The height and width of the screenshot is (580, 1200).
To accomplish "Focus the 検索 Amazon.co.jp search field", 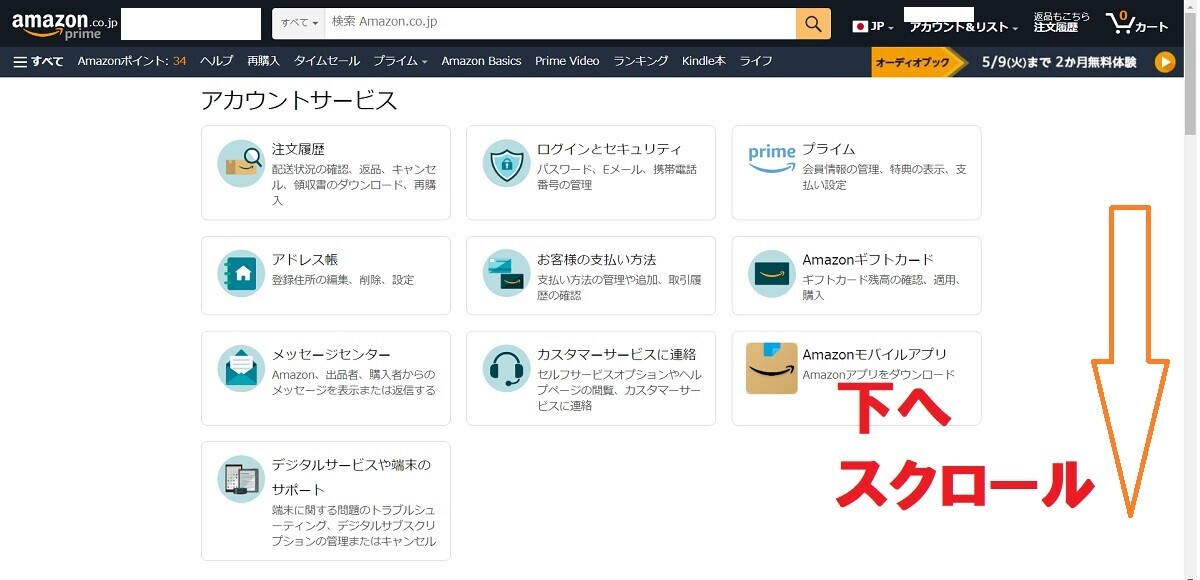I will pyautogui.click(x=560, y=23).
